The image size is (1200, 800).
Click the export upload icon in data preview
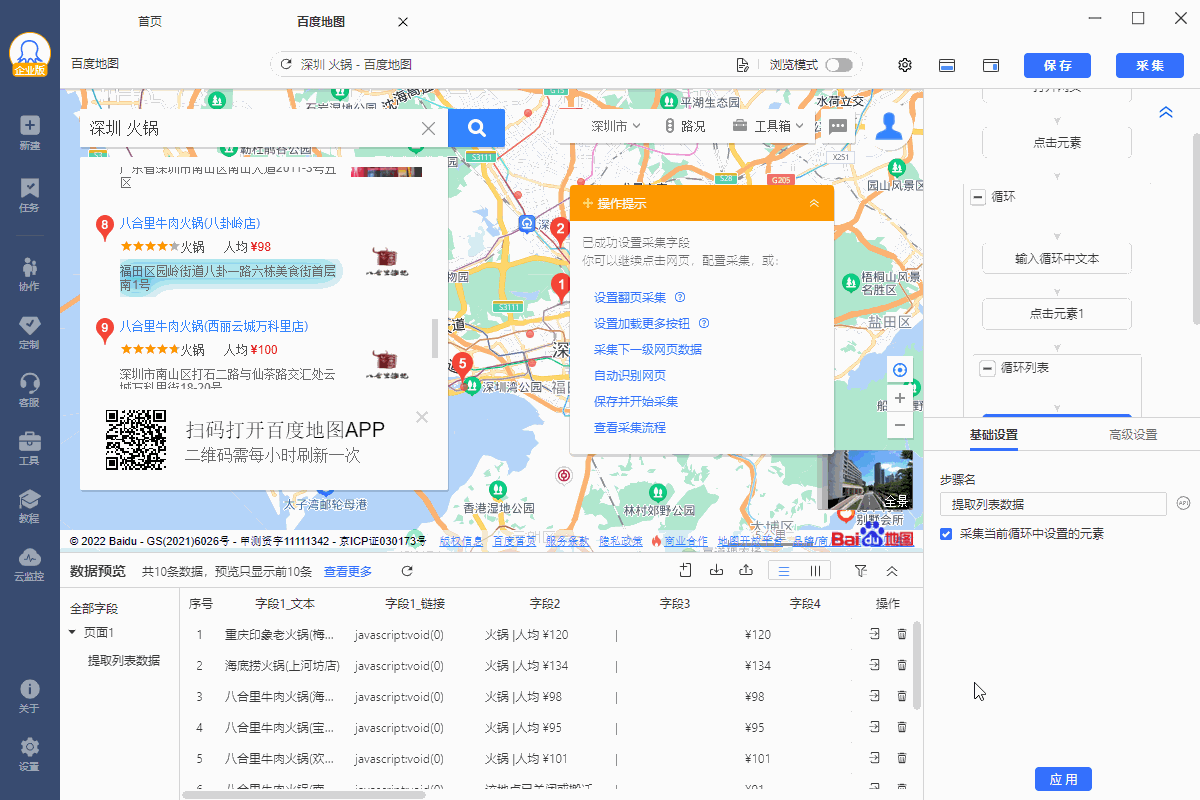pos(745,570)
